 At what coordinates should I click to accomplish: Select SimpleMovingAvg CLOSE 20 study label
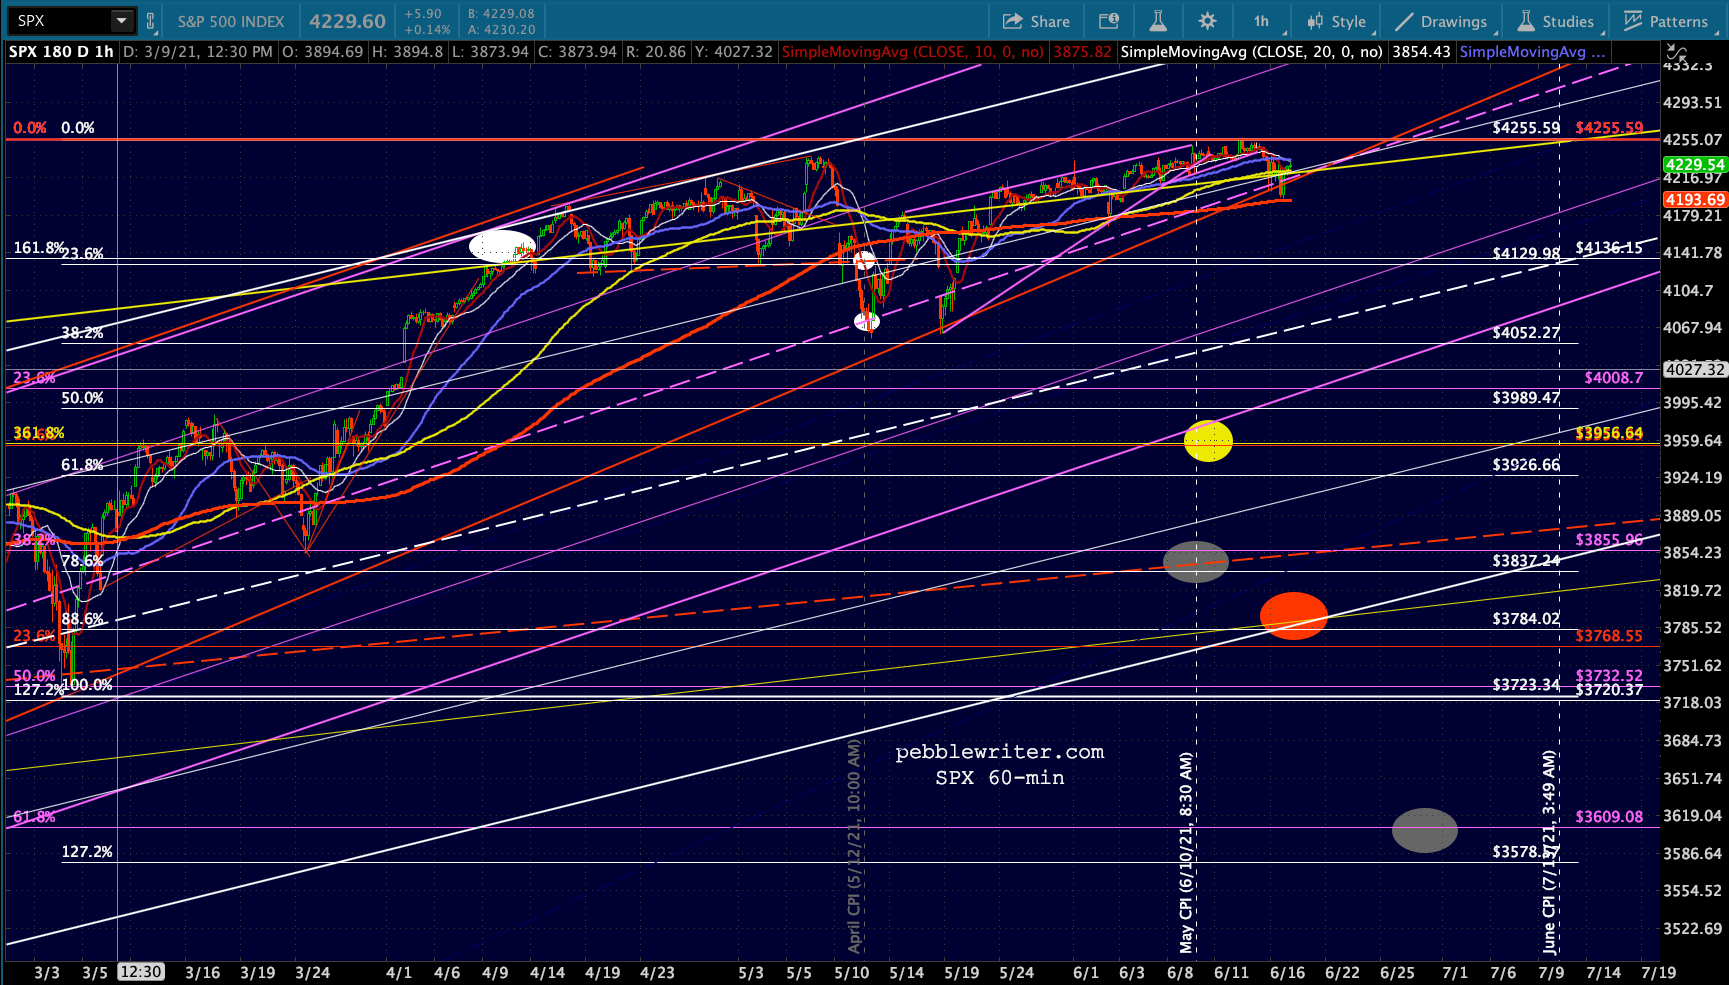pyautogui.click(x=1252, y=52)
